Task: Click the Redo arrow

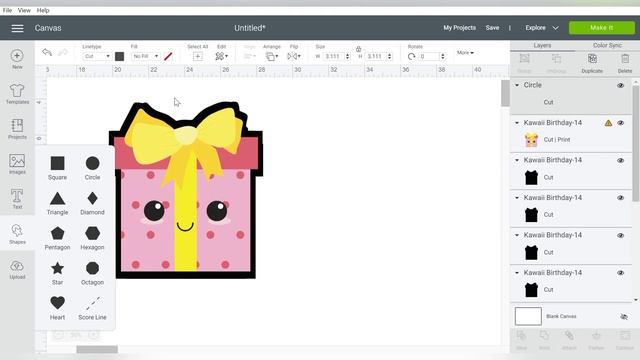Action: click(x=62, y=52)
